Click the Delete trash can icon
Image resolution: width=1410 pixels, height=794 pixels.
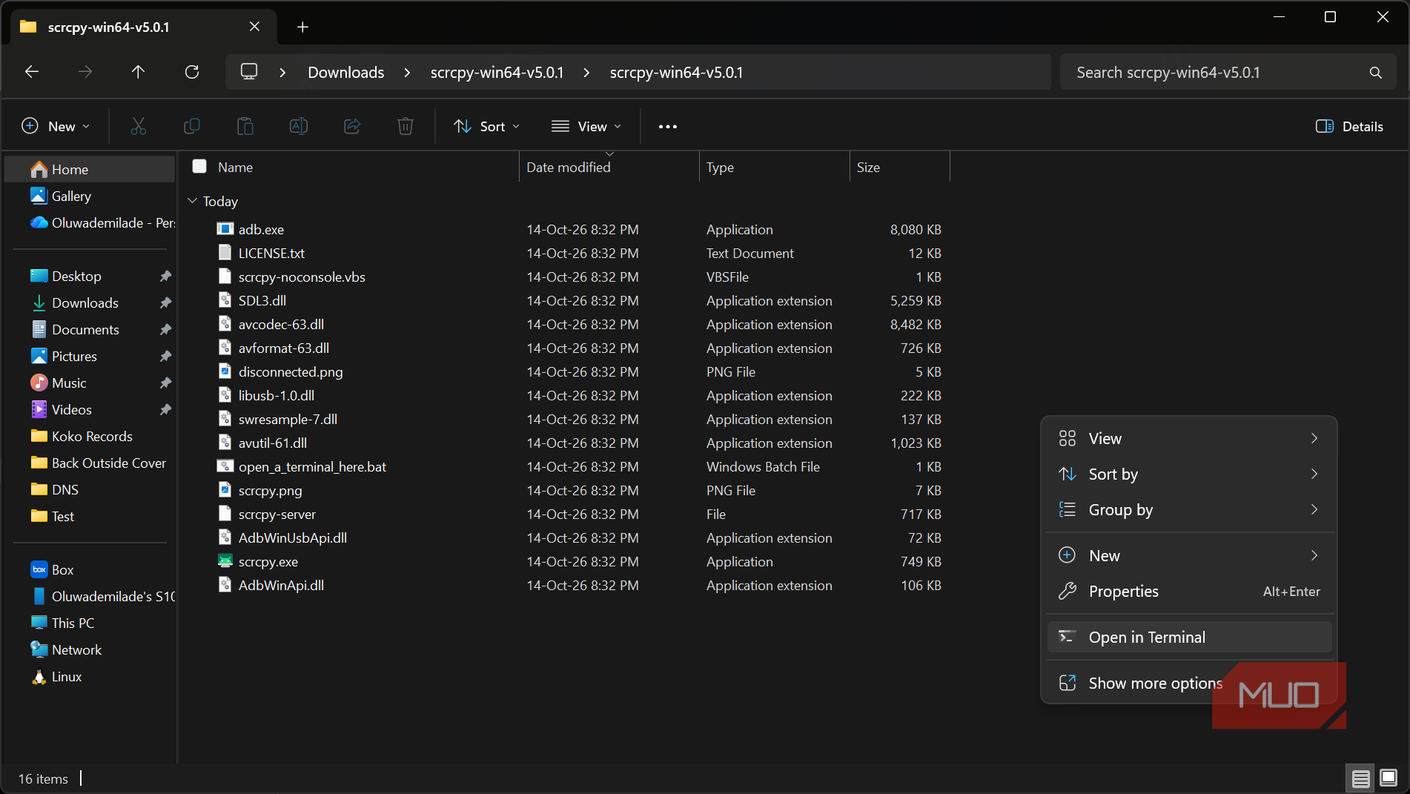pos(405,126)
